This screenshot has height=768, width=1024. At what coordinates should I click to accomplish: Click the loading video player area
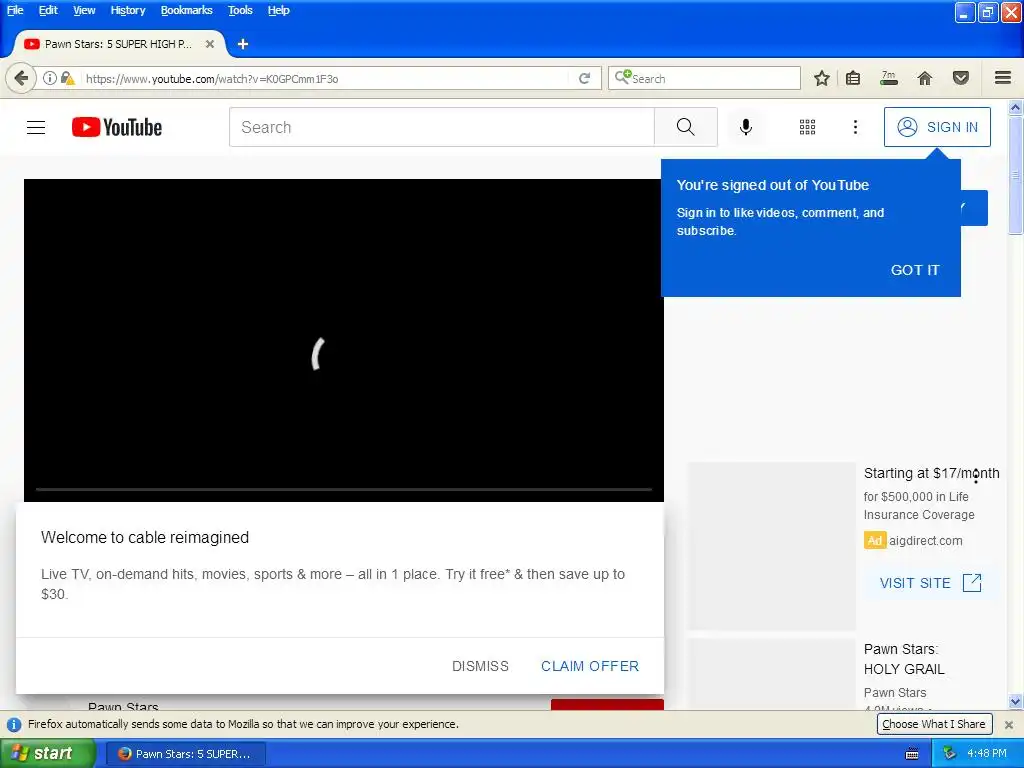point(344,340)
